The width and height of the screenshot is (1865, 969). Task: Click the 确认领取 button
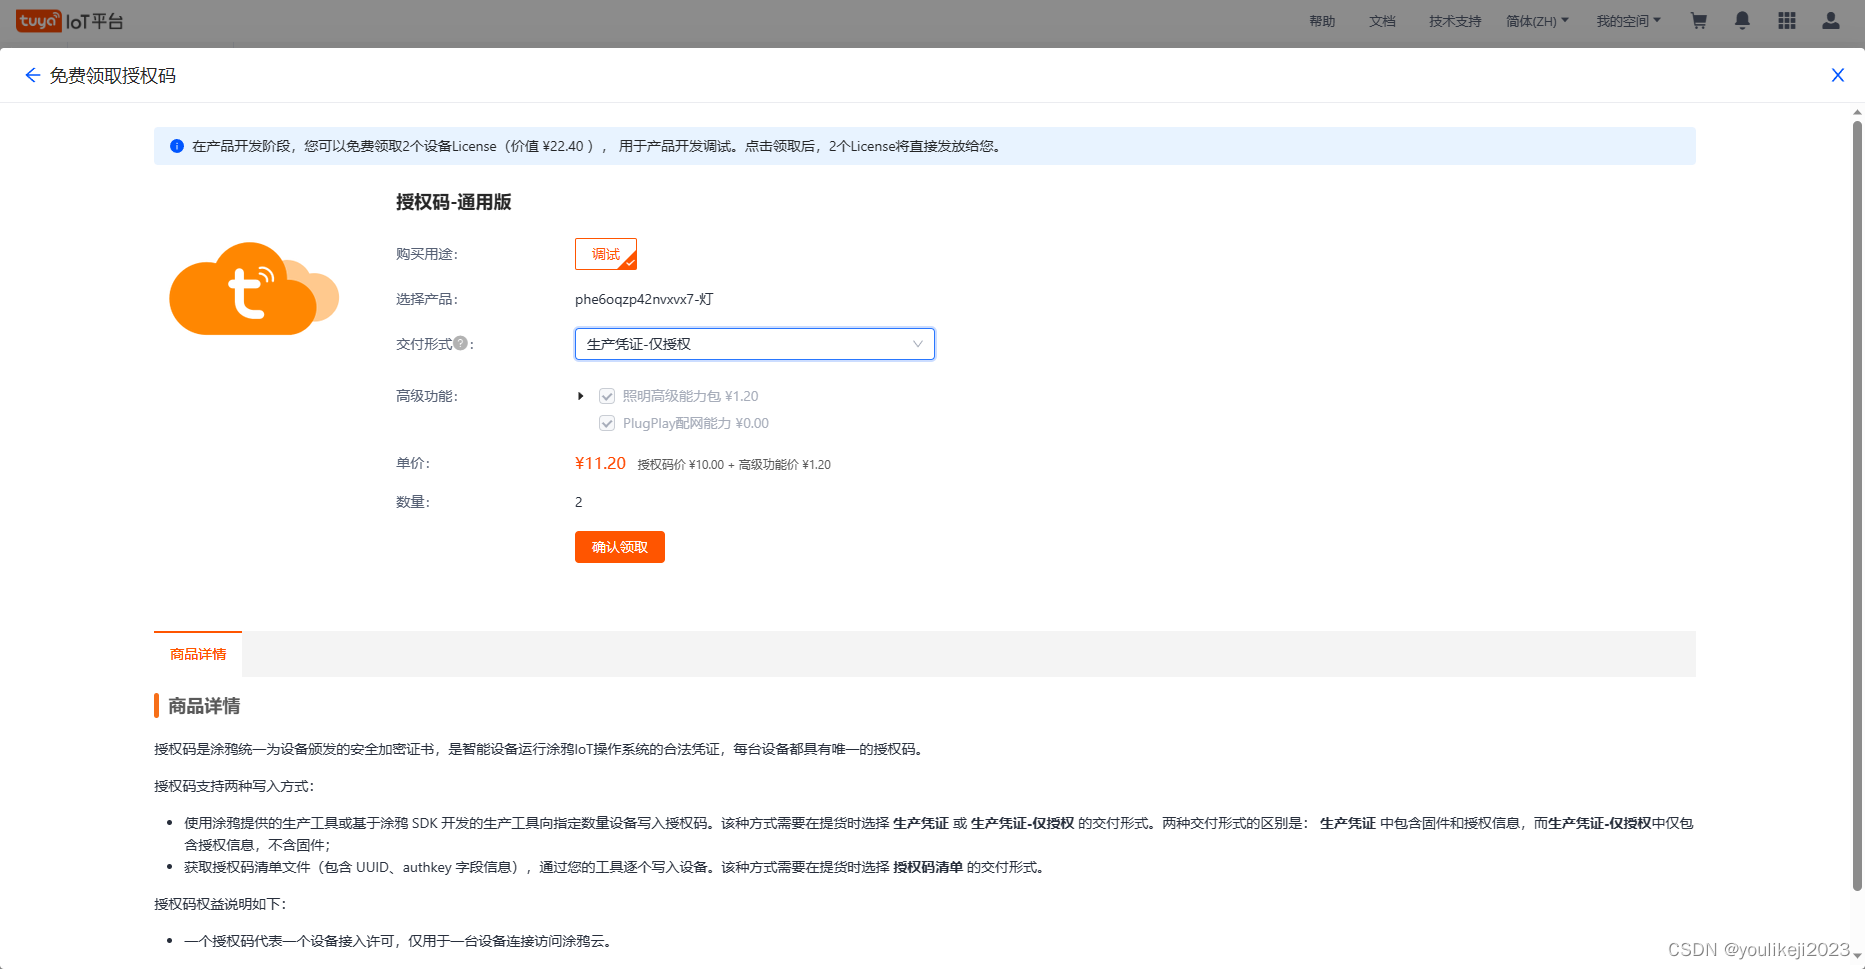pyautogui.click(x=620, y=547)
